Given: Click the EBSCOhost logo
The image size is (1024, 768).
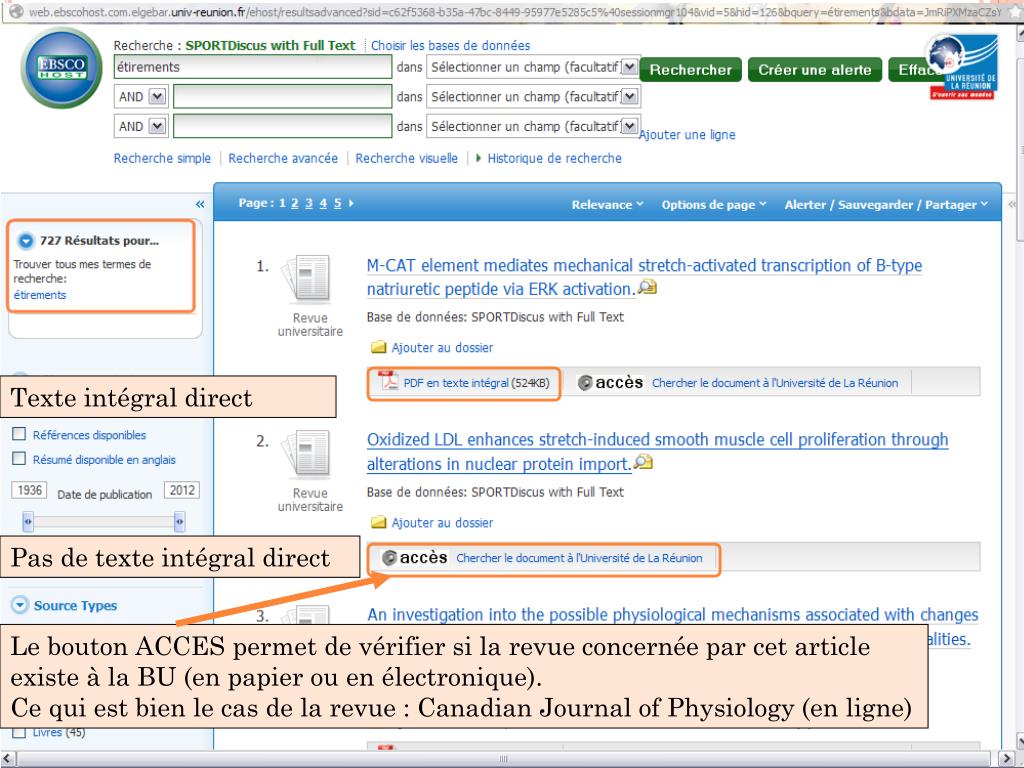Looking at the screenshot, I should [61, 68].
